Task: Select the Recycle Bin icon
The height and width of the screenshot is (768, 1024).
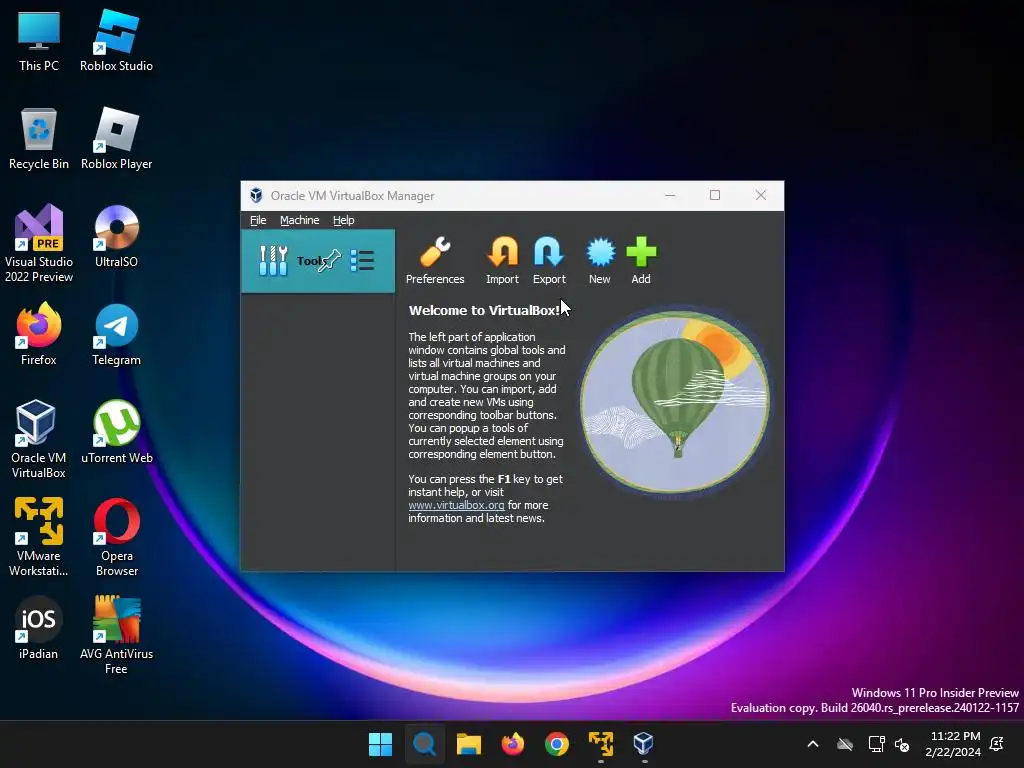Action: [39, 139]
